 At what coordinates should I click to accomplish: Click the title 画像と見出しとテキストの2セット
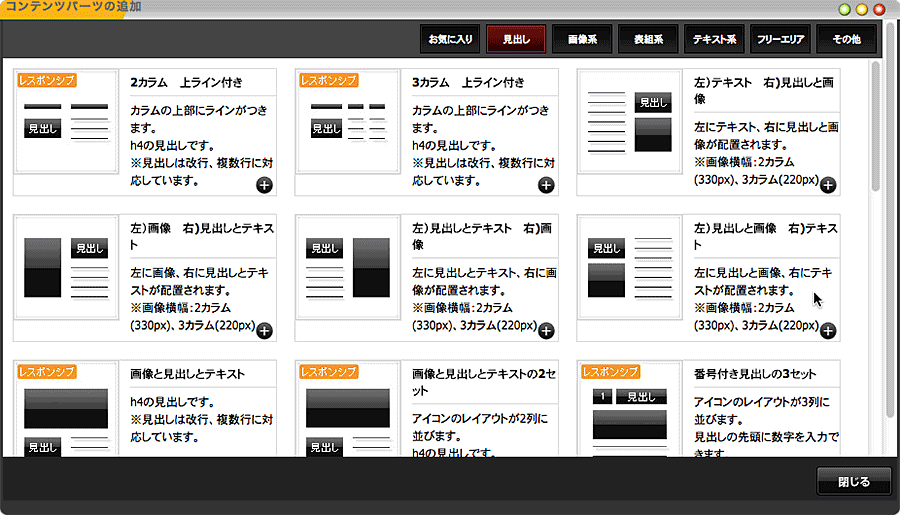click(484, 382)
